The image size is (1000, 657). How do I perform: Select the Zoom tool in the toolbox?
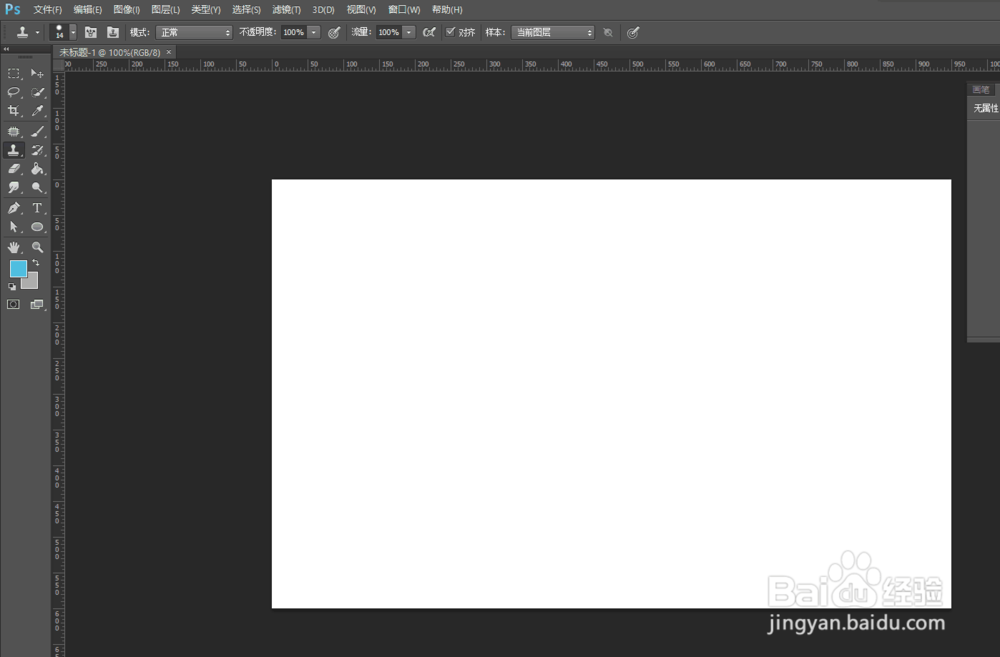(x=37, y=247)
